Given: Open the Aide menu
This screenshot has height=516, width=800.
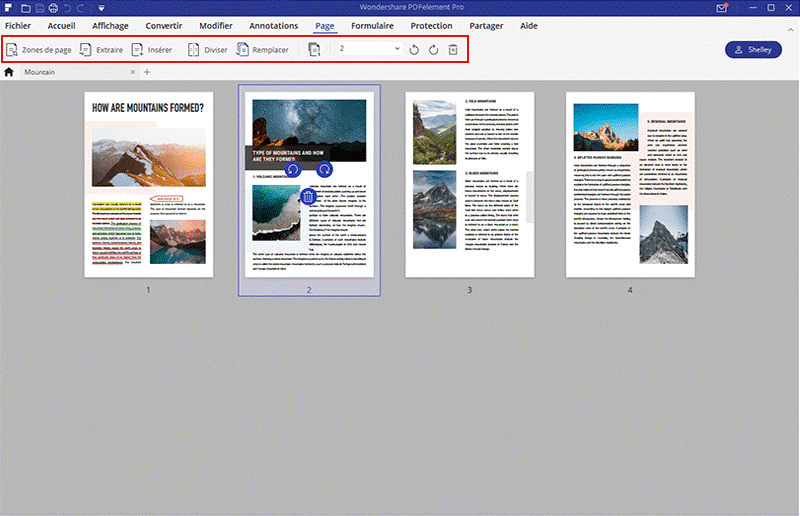Looking at the screenshot, I should point(529,26).
